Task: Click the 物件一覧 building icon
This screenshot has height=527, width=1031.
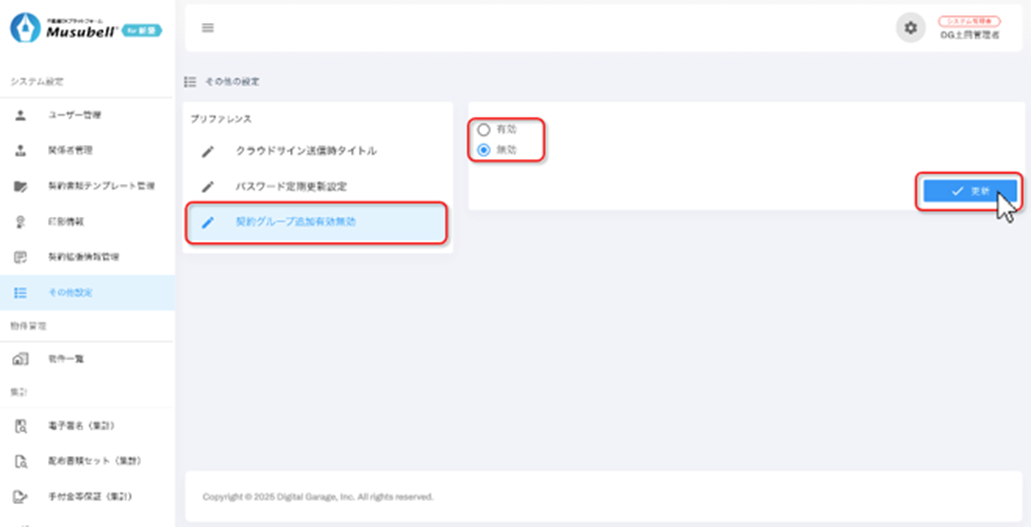Action: click(x=21, y=359)
